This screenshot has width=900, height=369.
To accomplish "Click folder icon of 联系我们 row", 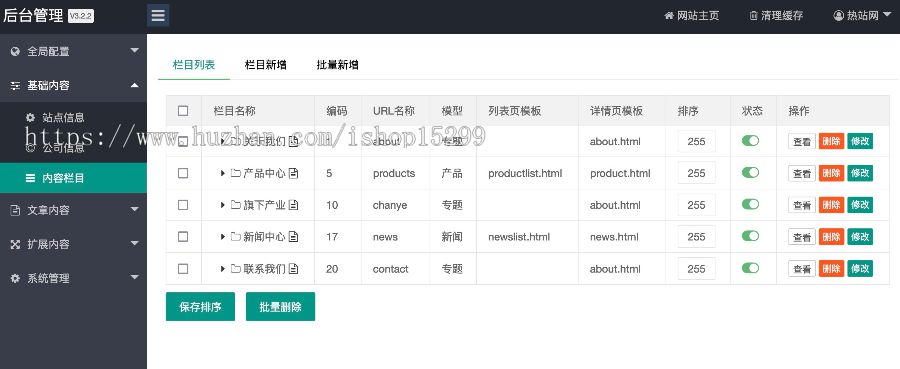I will (x=236, y=269).
